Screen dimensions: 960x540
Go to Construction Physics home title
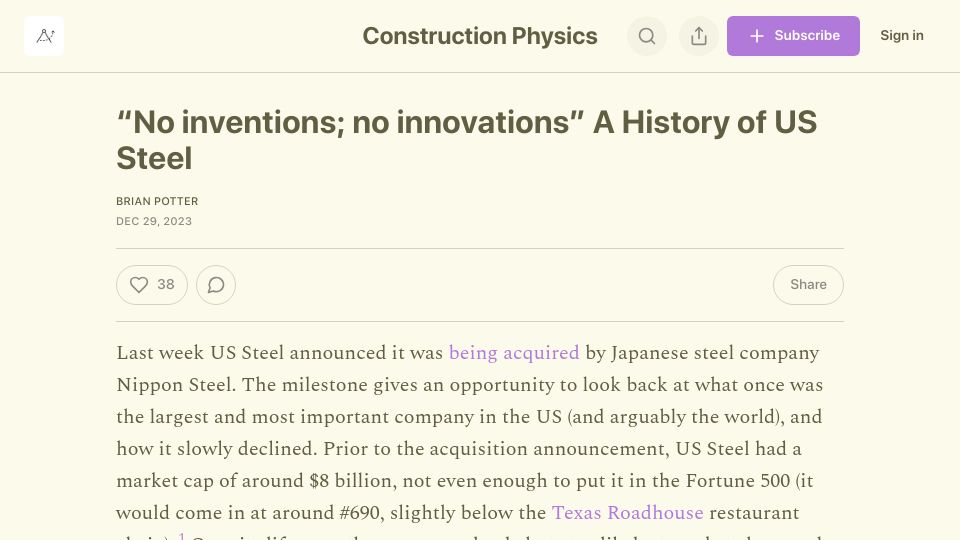click(479, 36)
